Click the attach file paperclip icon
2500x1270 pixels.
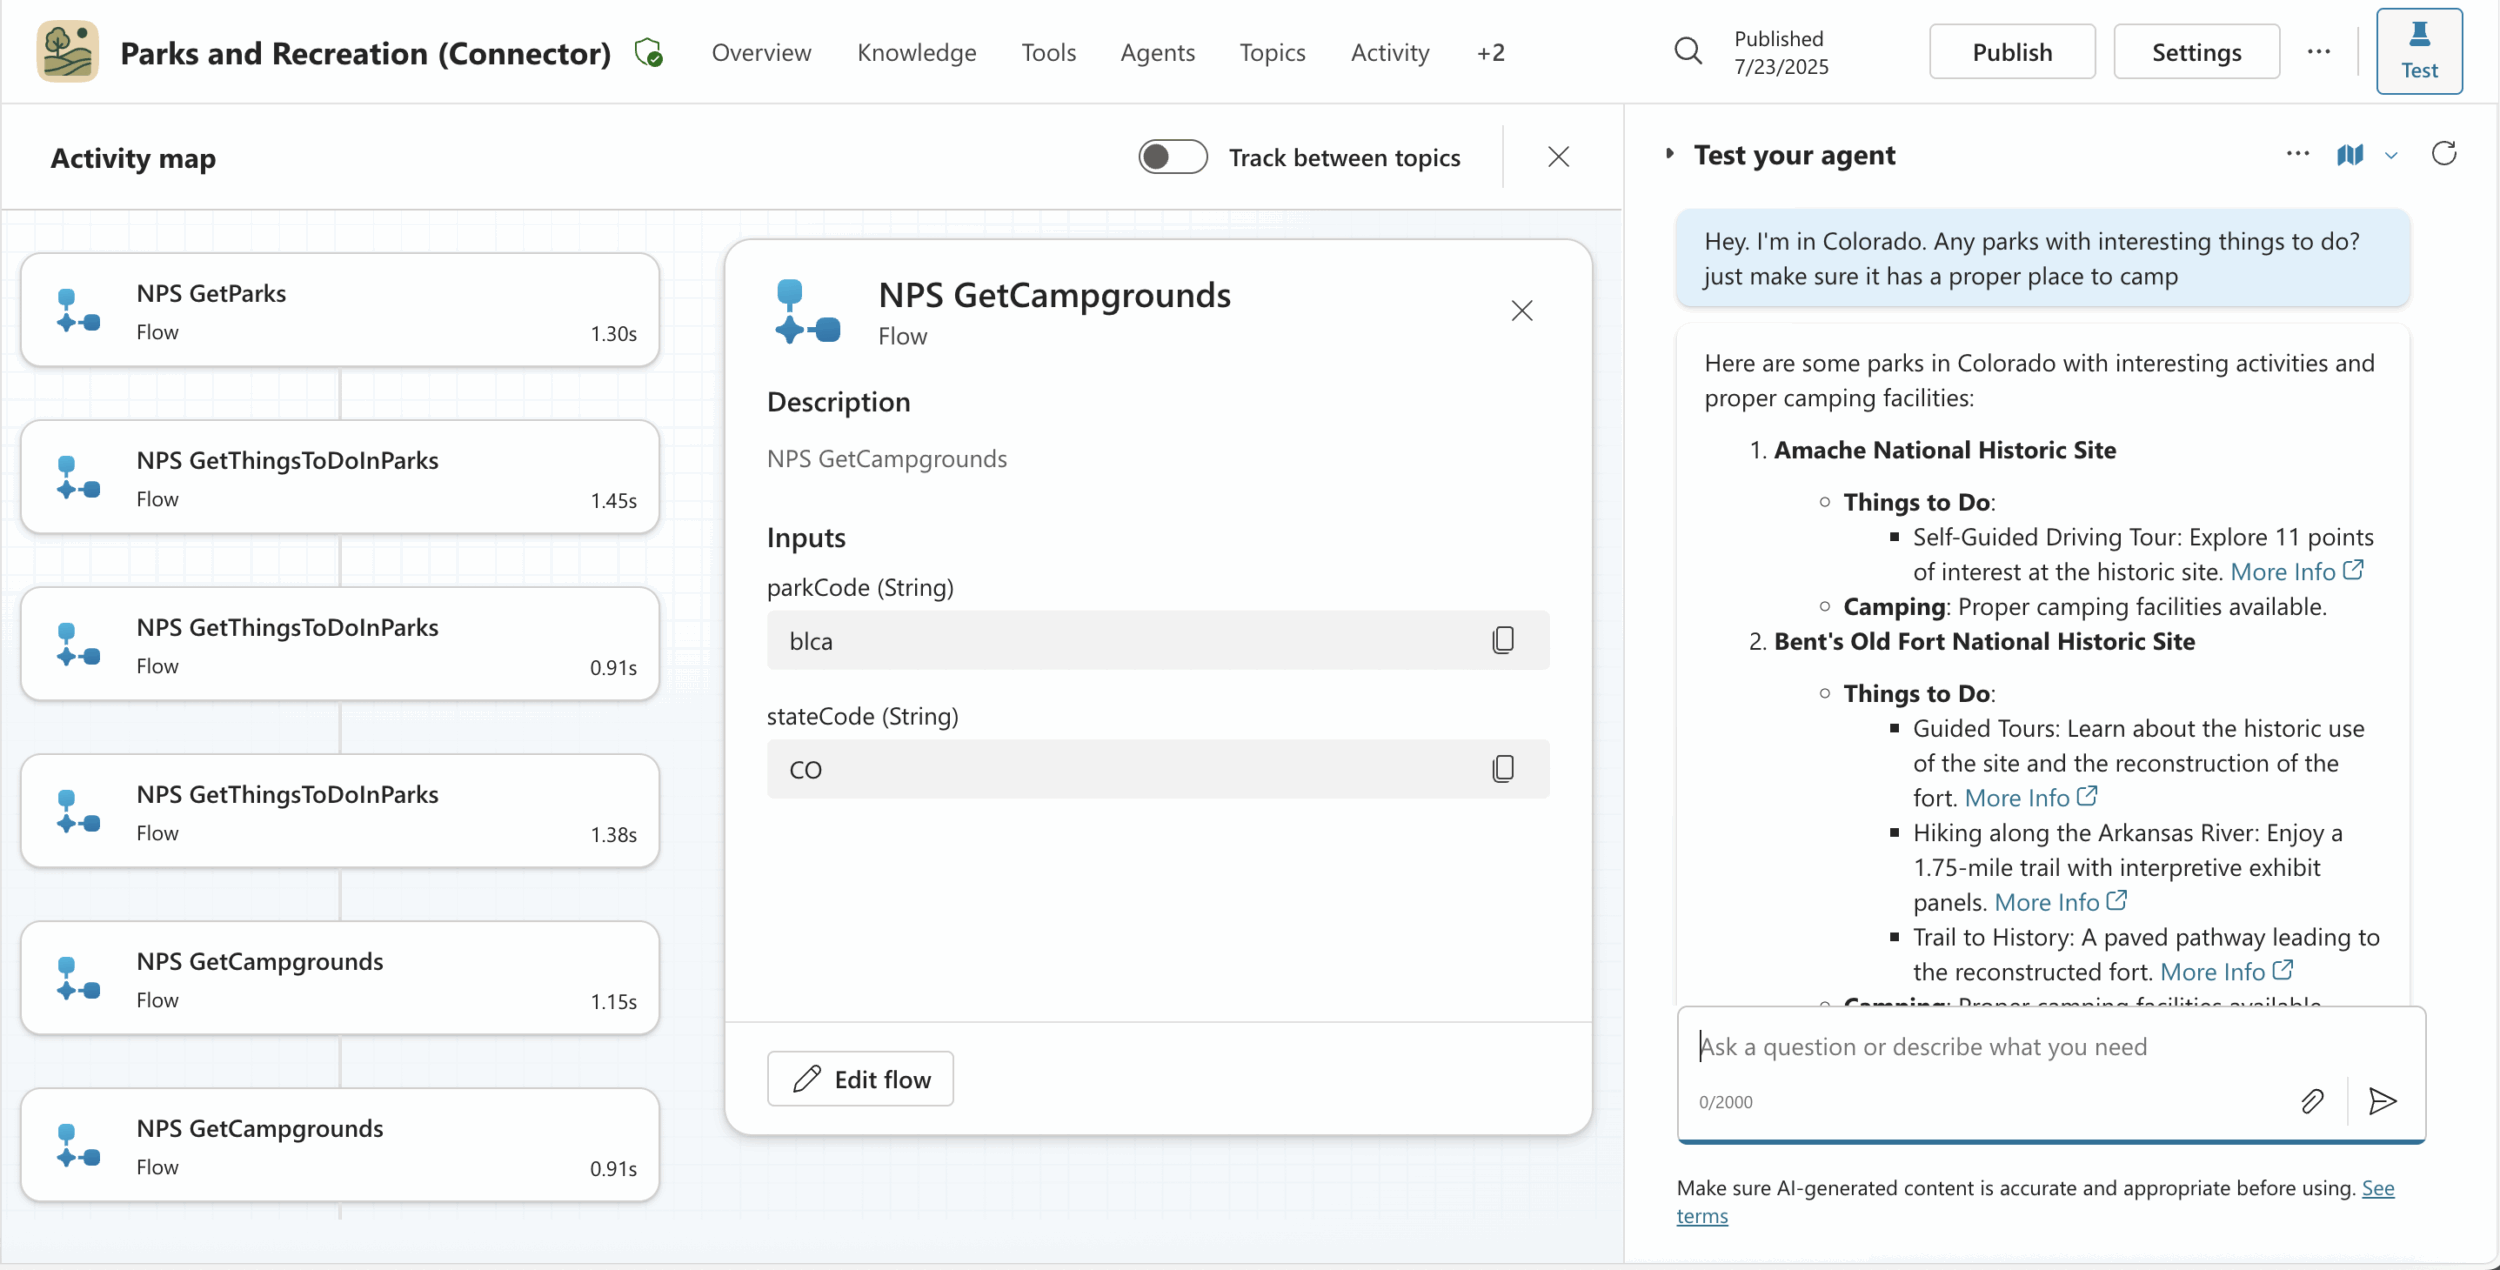(2312, 1101)
